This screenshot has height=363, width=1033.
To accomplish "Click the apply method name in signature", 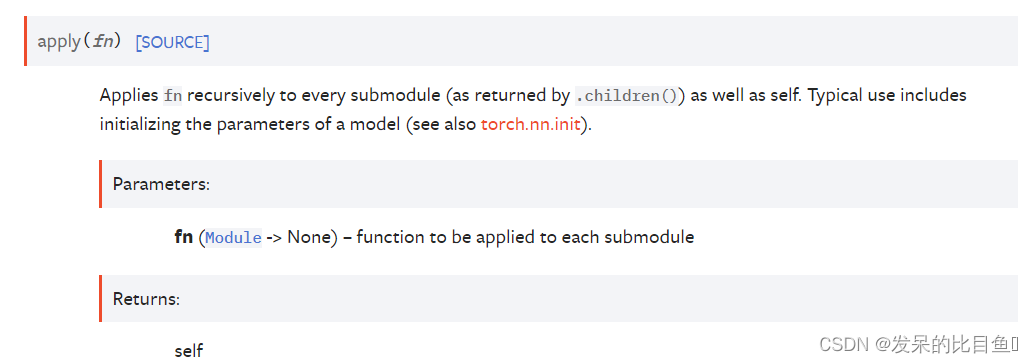I will [x=59, y=42].
